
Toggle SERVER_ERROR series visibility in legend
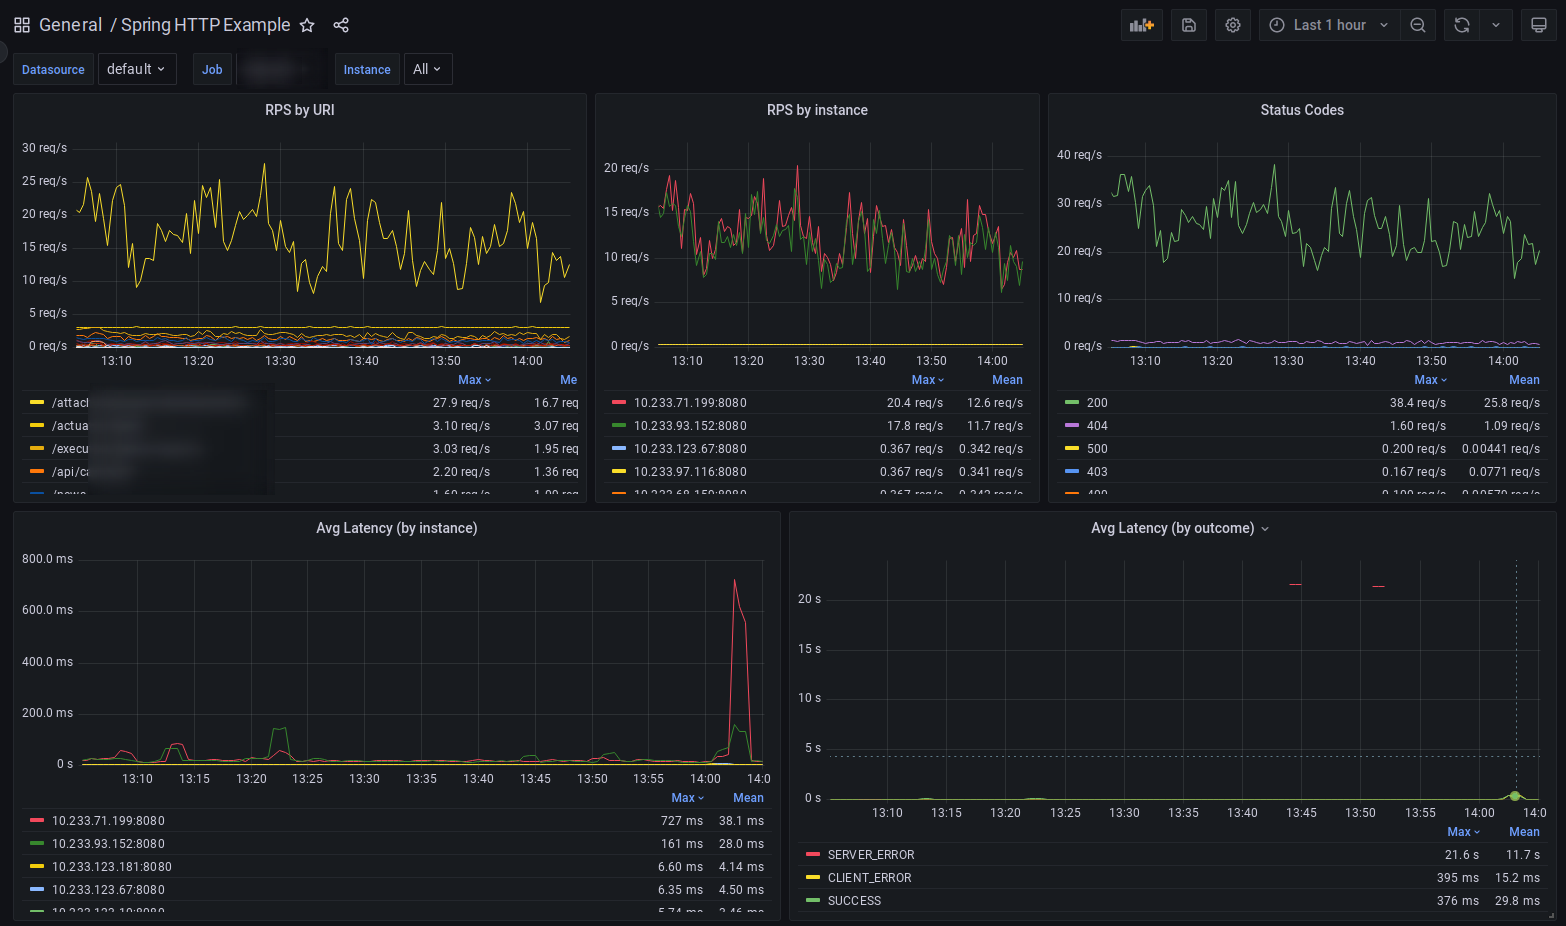pyautogui.click(x=870, y=855)
